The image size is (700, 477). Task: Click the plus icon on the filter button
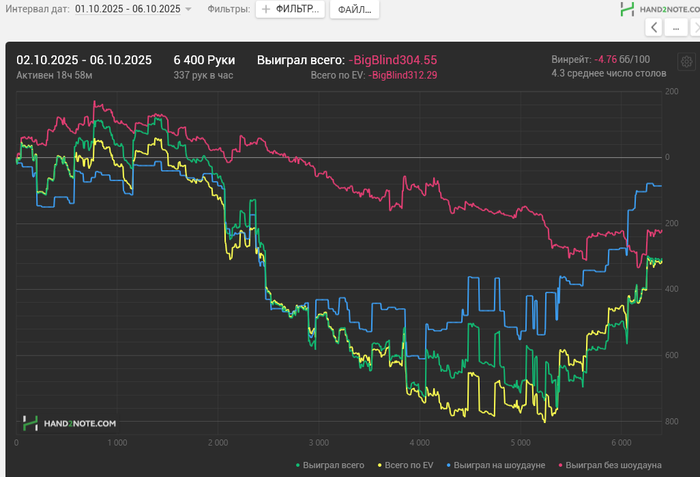(267, 9)
